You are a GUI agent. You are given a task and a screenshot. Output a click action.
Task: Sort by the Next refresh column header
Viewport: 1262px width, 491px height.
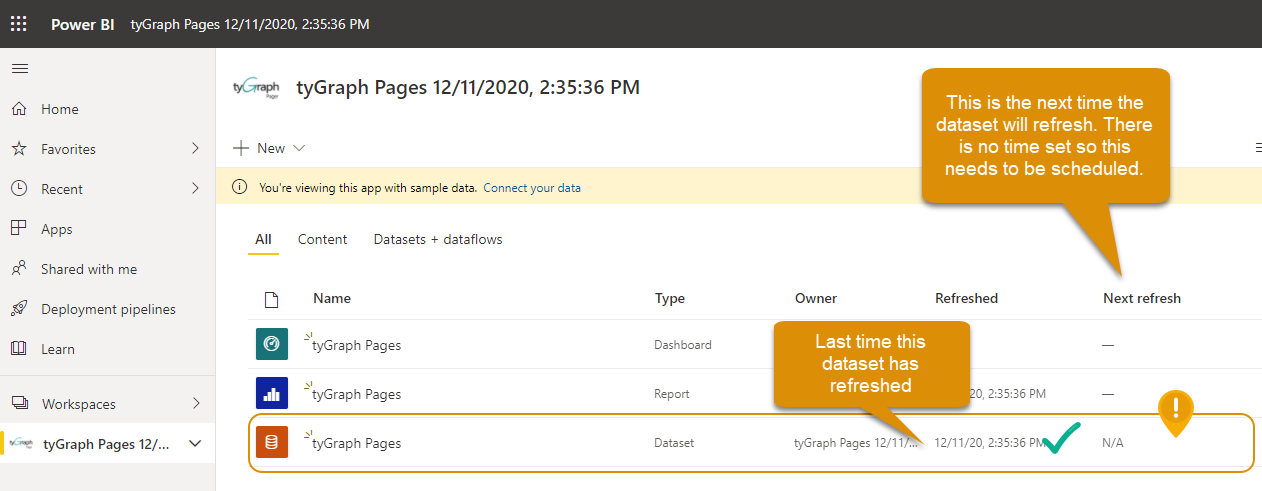1142,298
